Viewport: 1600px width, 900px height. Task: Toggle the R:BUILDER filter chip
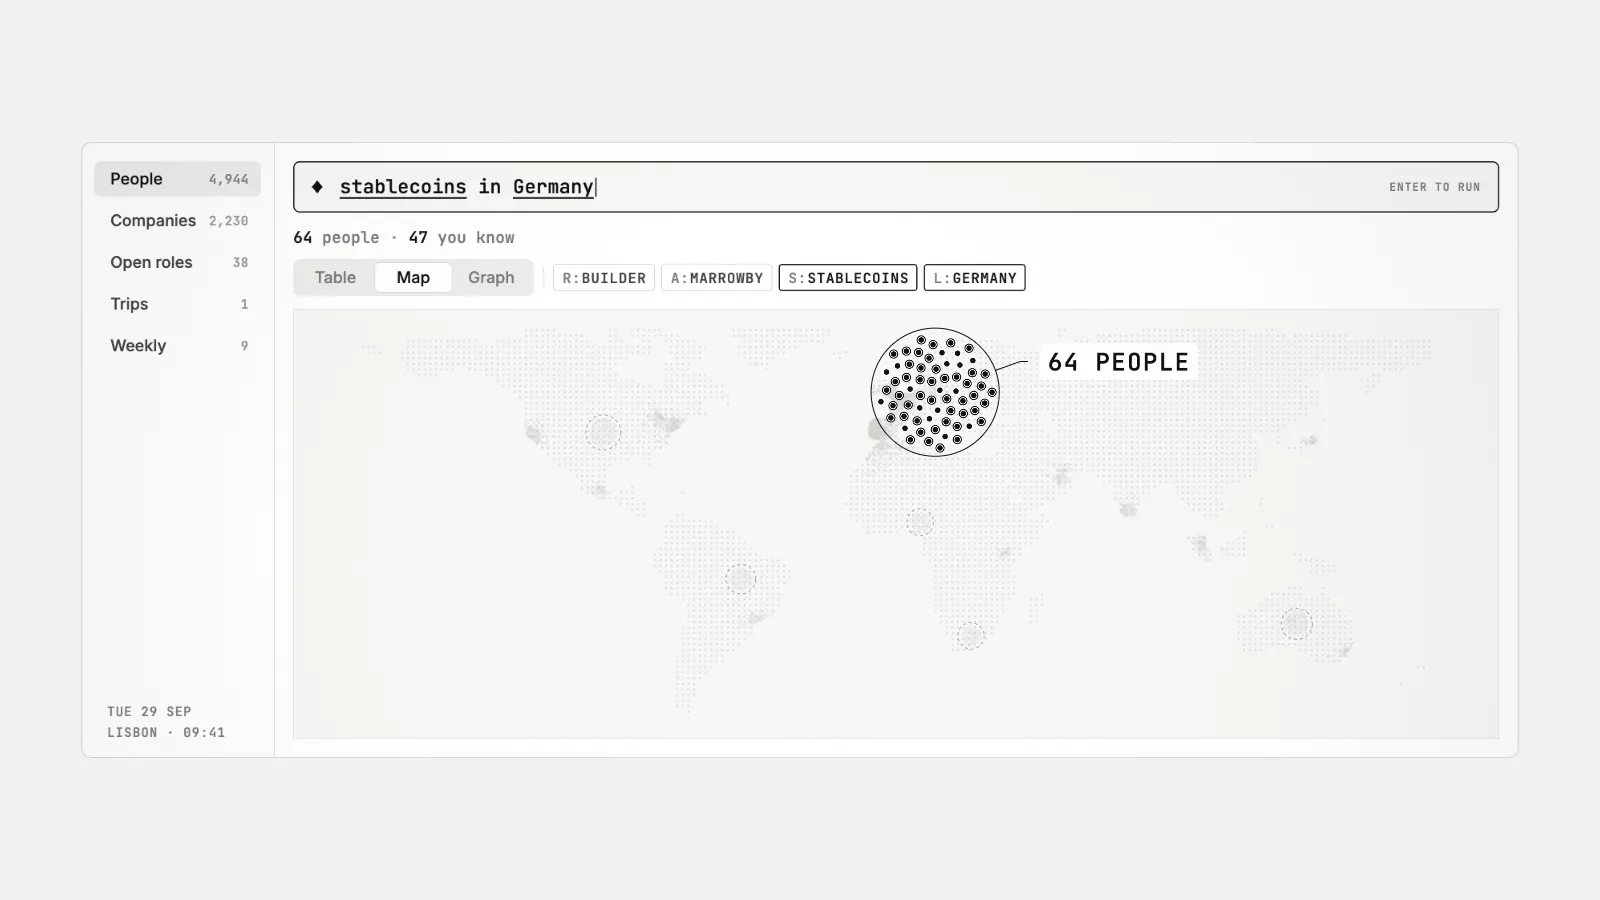pyautogui.click(x=604, y=278)
